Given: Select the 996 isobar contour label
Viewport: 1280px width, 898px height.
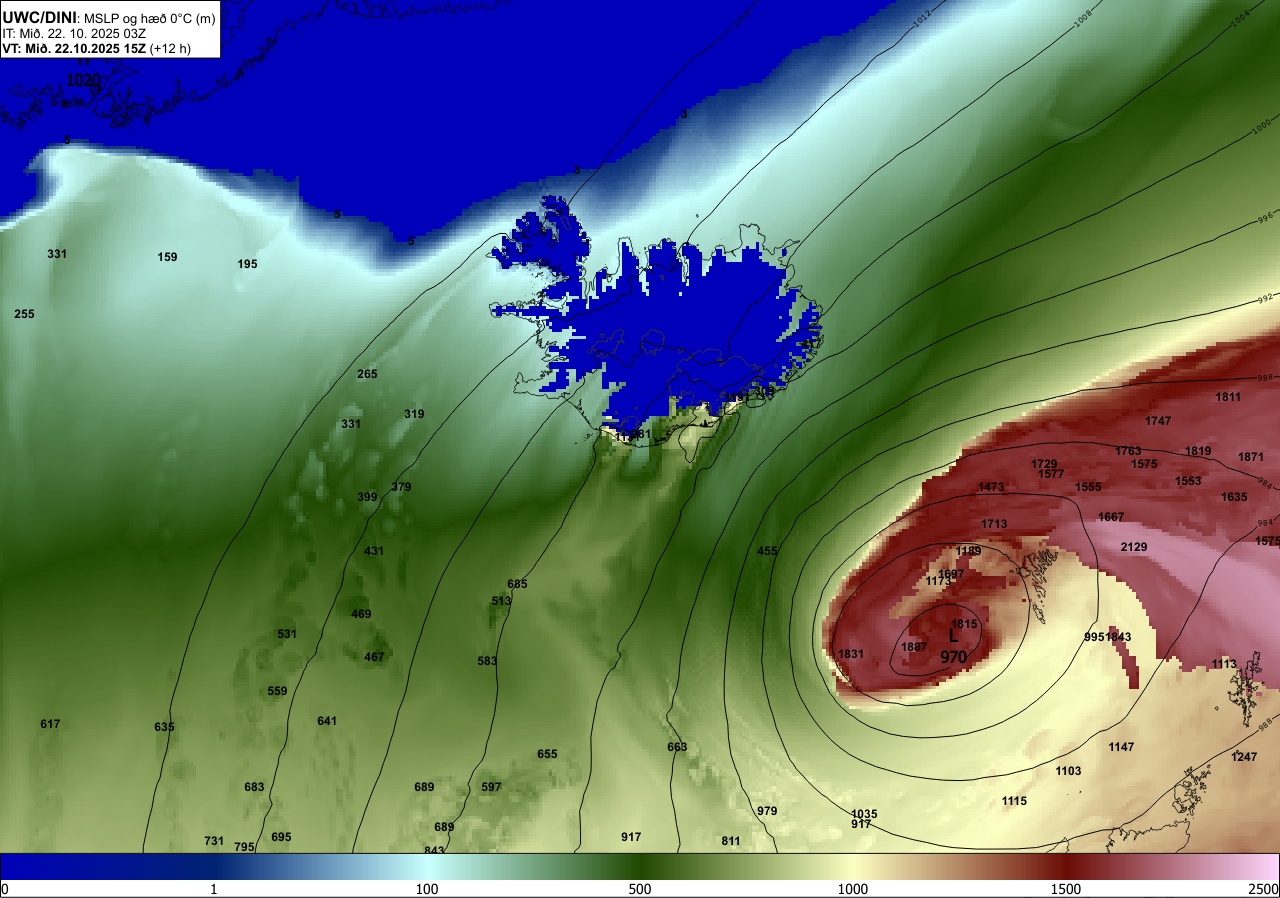Looking at the screenshot, I should (1264, 217).
